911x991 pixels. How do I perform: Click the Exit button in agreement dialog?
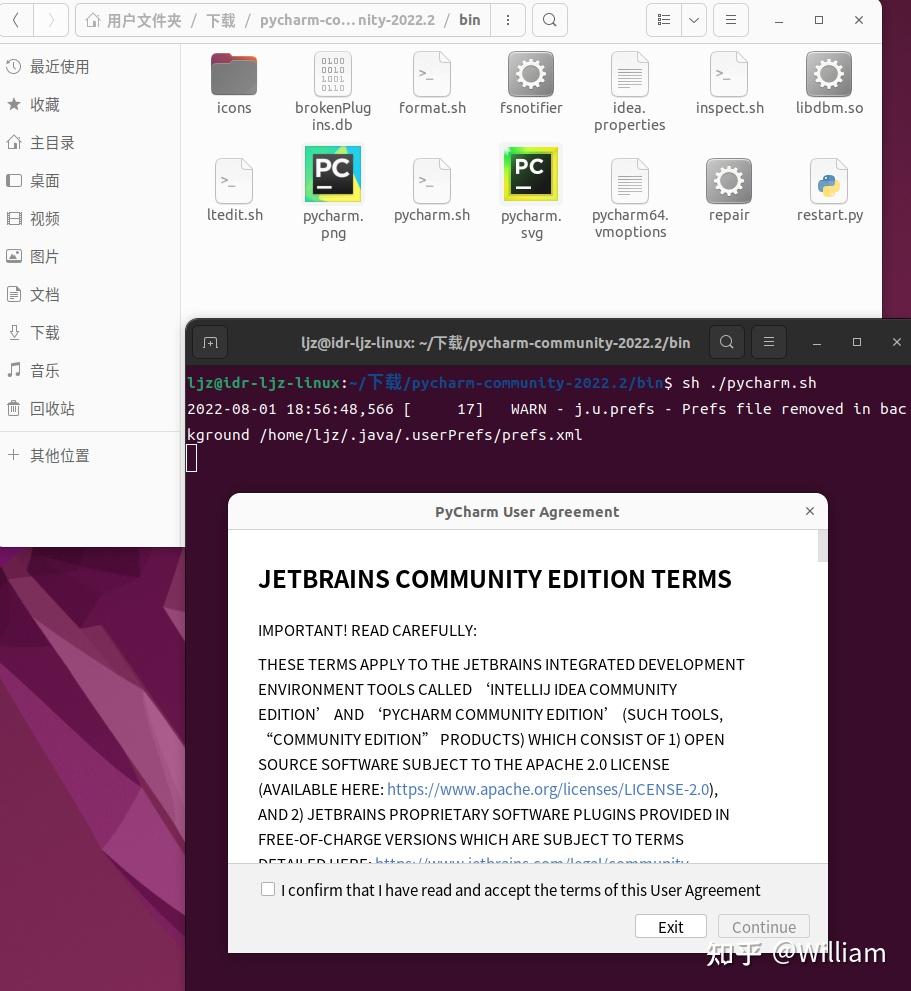pos(670,927)
